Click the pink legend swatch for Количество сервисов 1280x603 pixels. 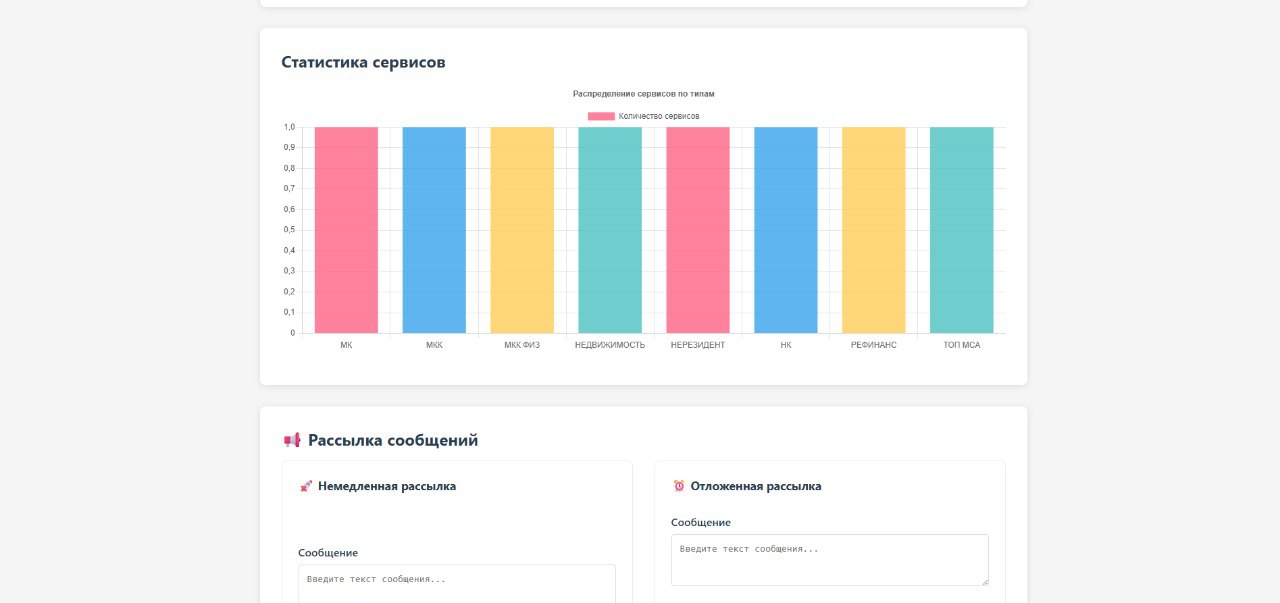pos(601,116)
